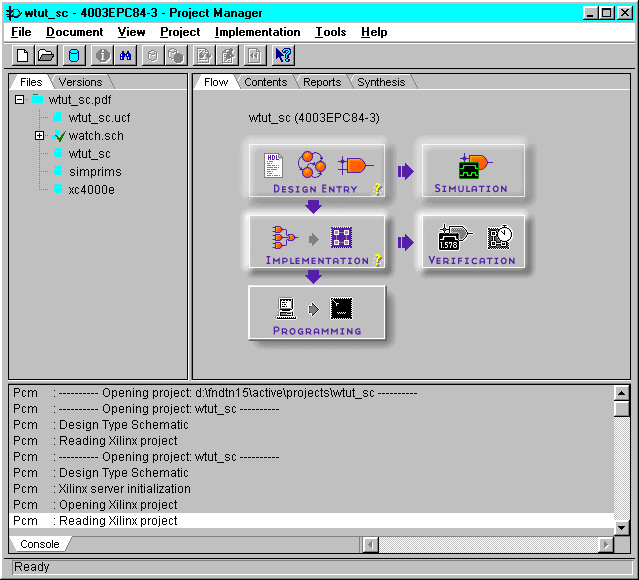Click the Simulation waveform icon

[x=474, y=166]
